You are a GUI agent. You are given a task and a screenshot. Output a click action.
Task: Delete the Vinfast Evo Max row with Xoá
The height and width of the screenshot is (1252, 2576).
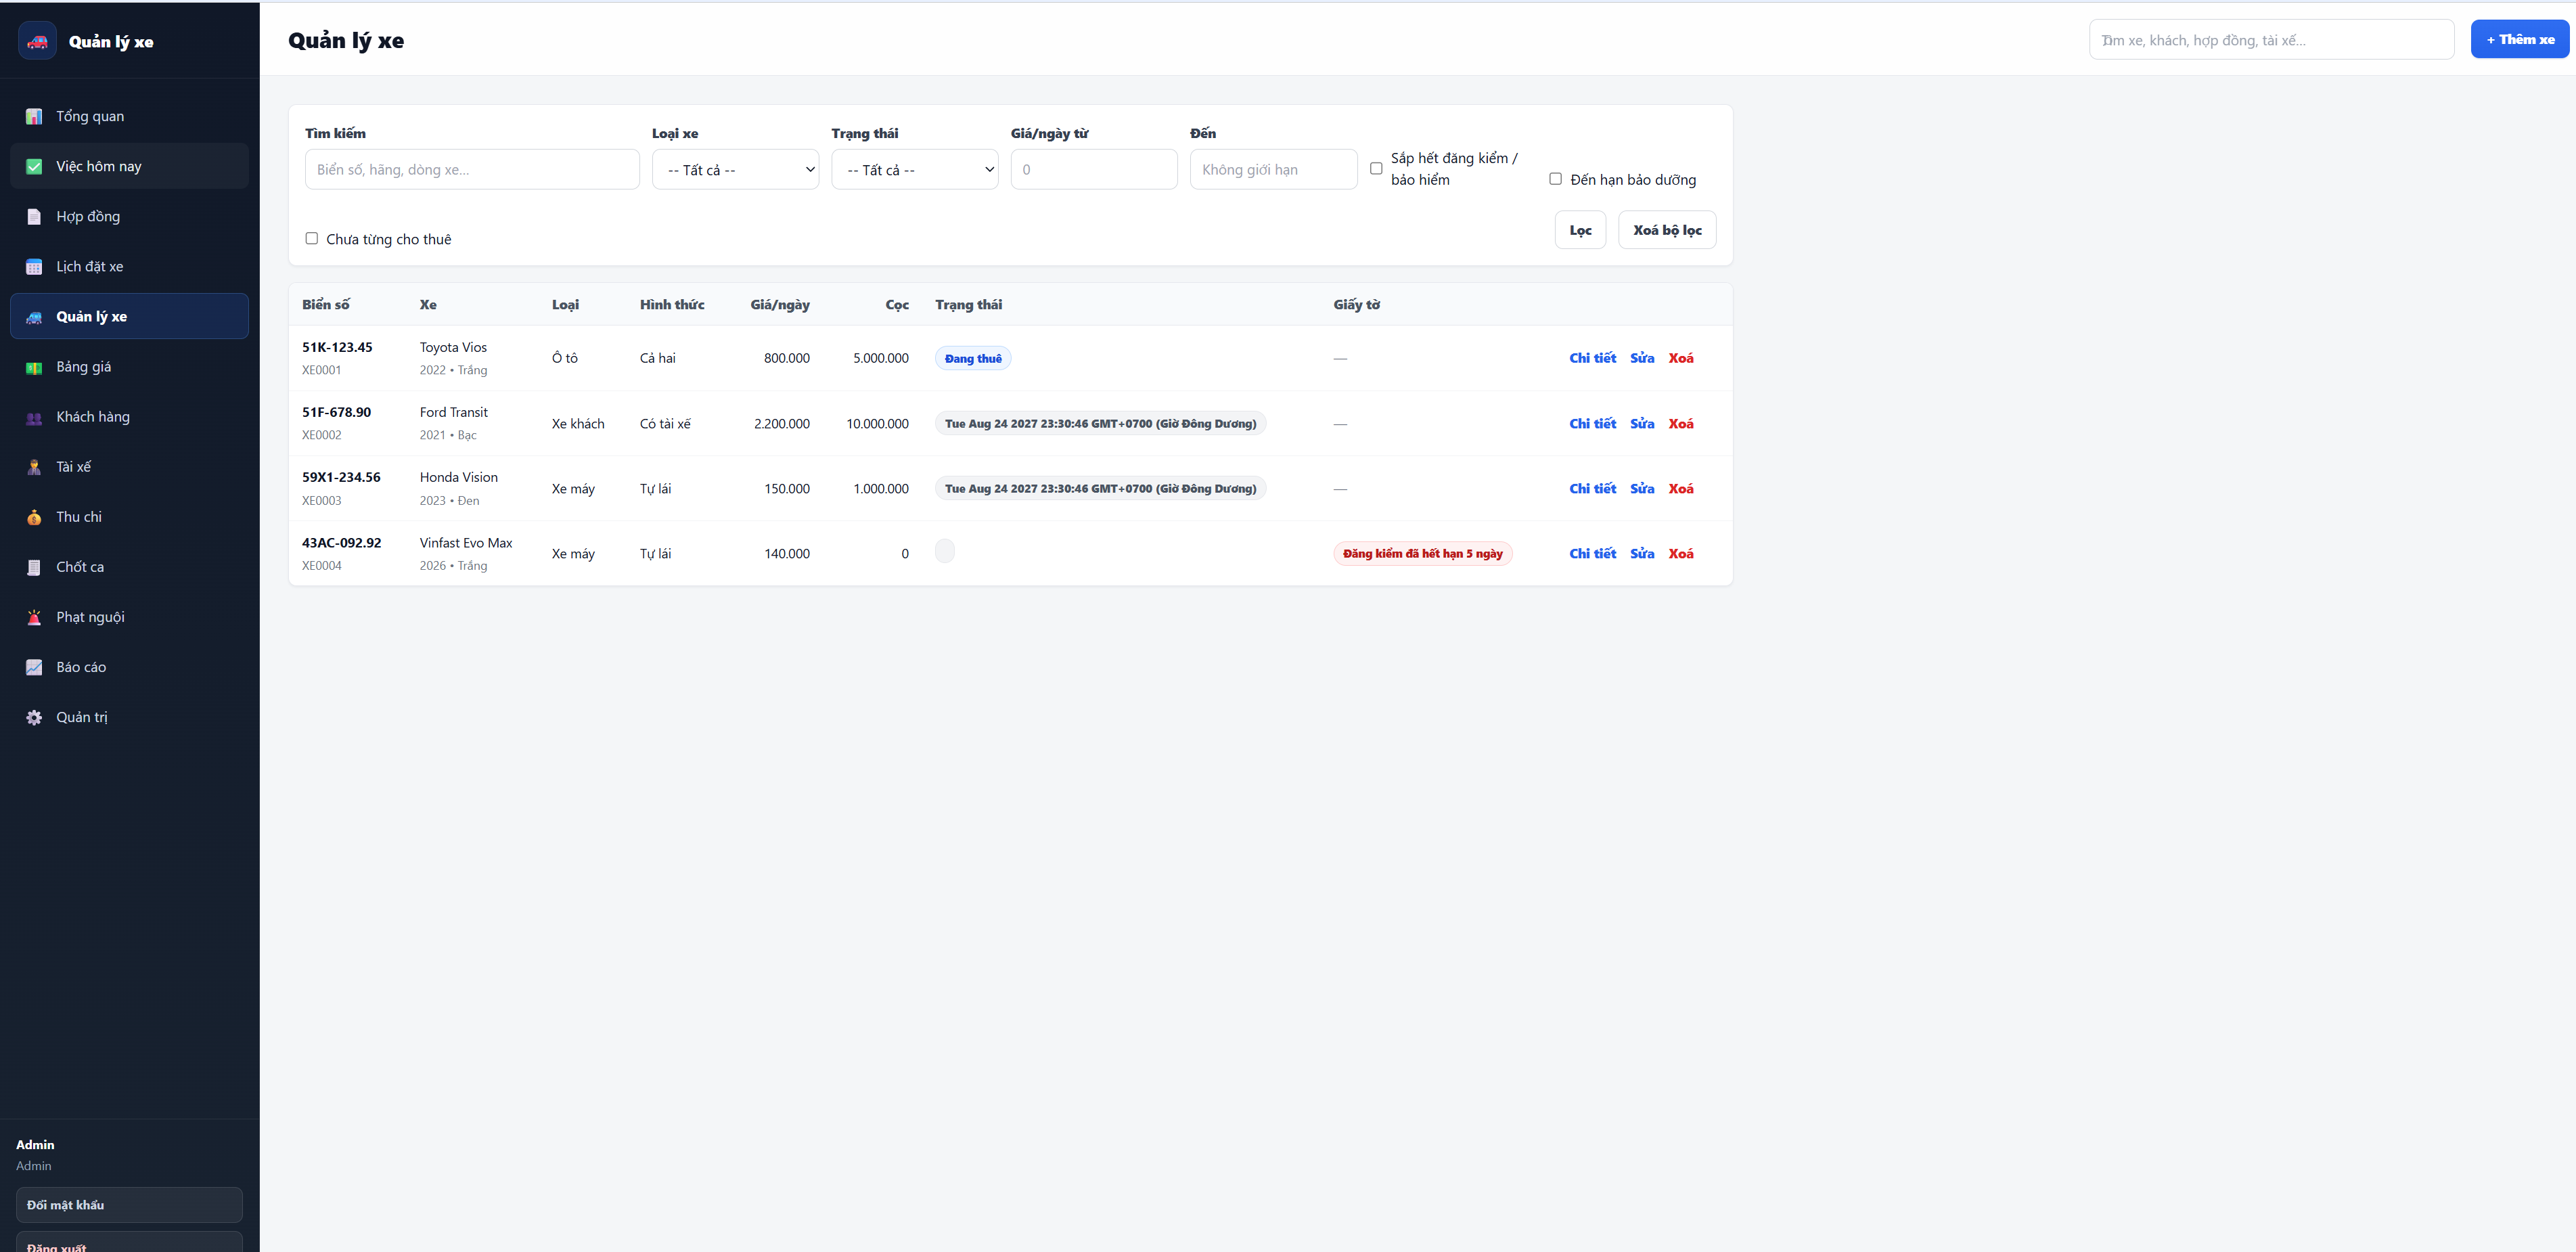1681,554
